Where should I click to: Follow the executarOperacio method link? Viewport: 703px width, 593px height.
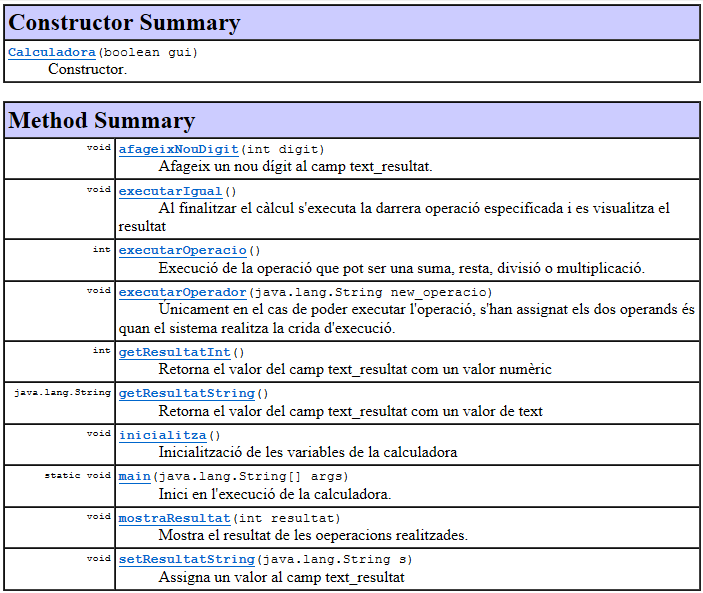182,250
